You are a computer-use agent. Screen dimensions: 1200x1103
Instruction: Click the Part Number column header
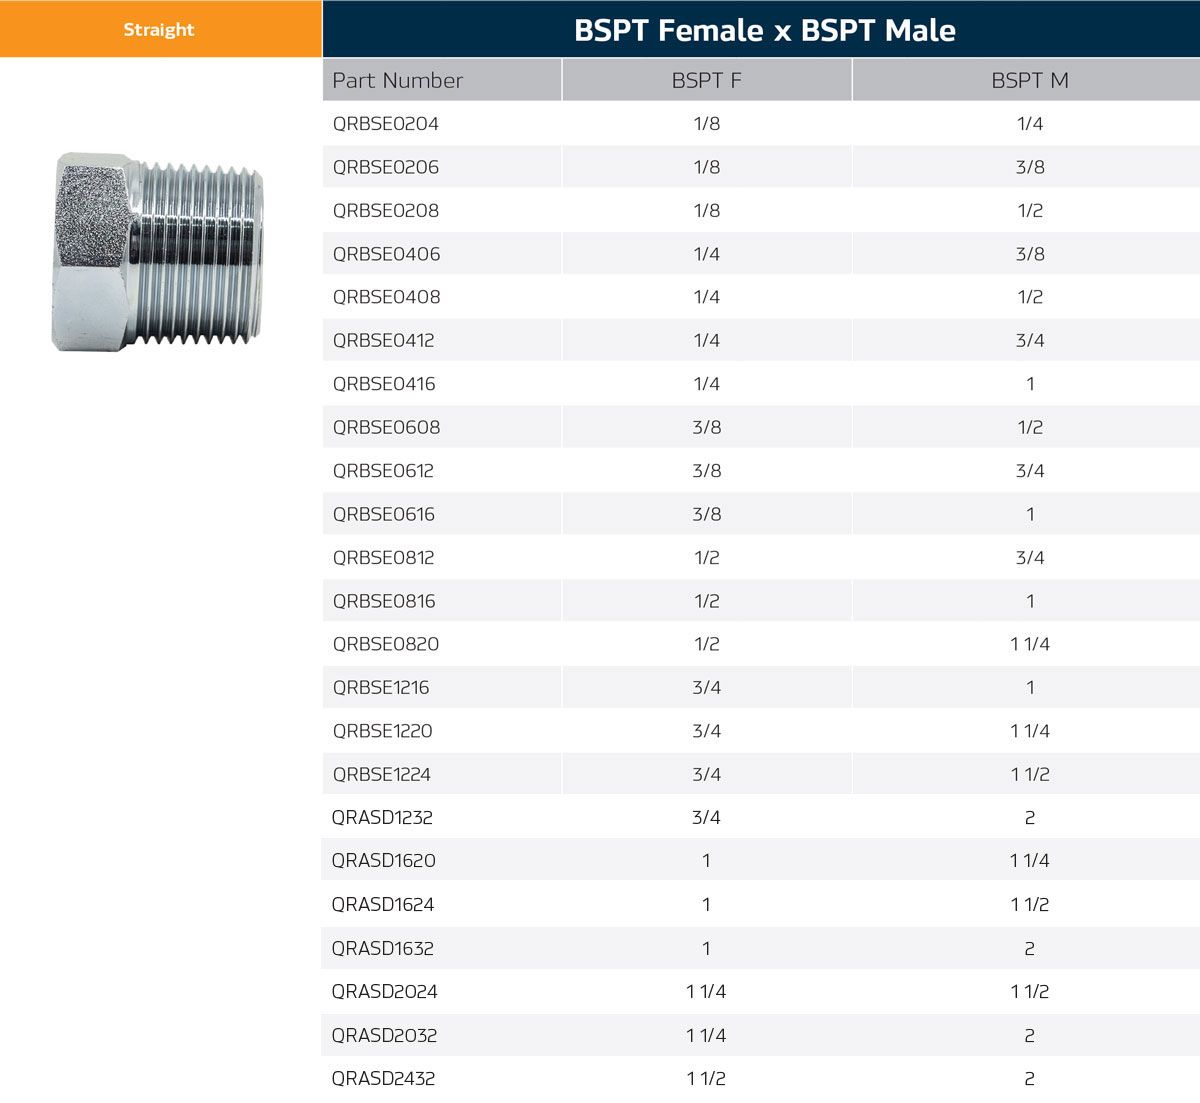pyautogui.click(x=398, y=81)
